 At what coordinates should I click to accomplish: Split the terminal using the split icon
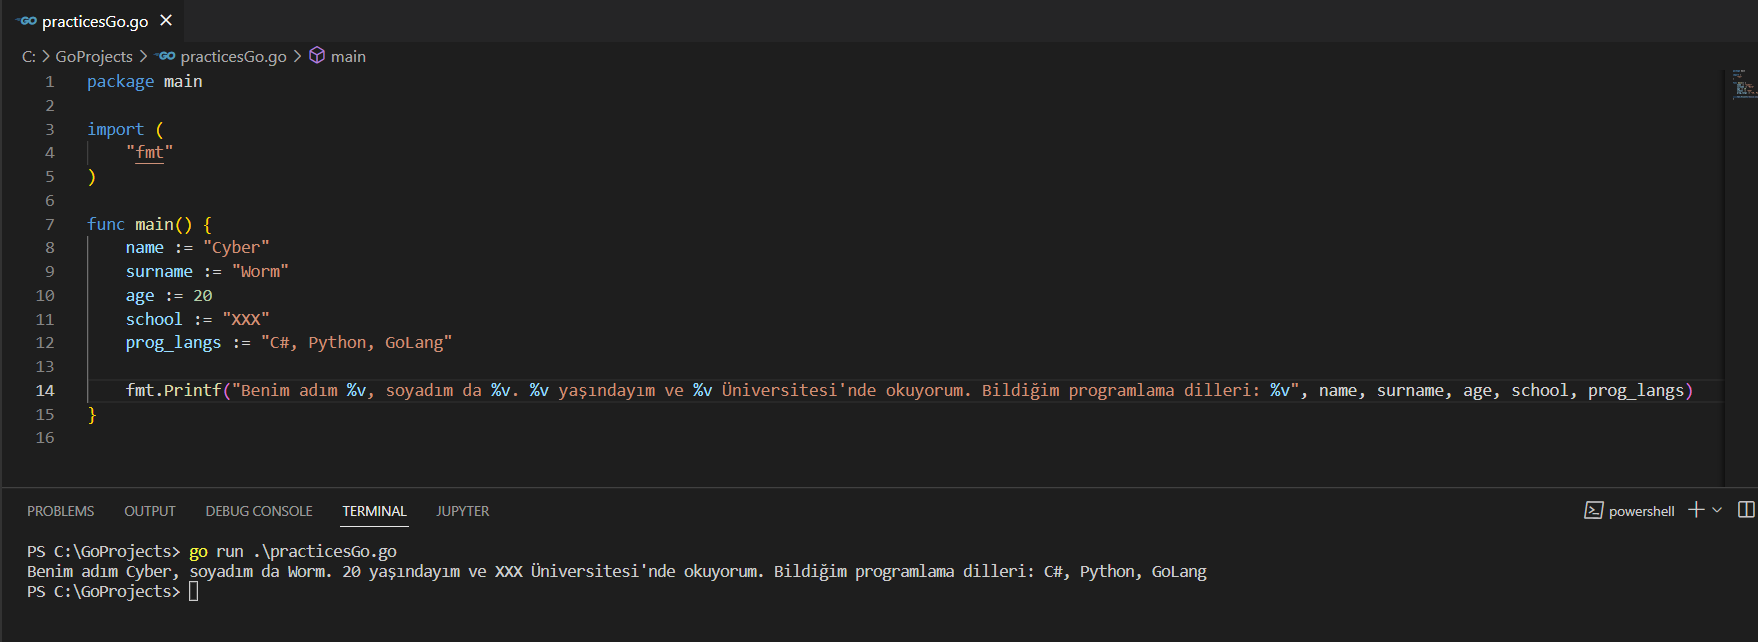(1746, 510)
